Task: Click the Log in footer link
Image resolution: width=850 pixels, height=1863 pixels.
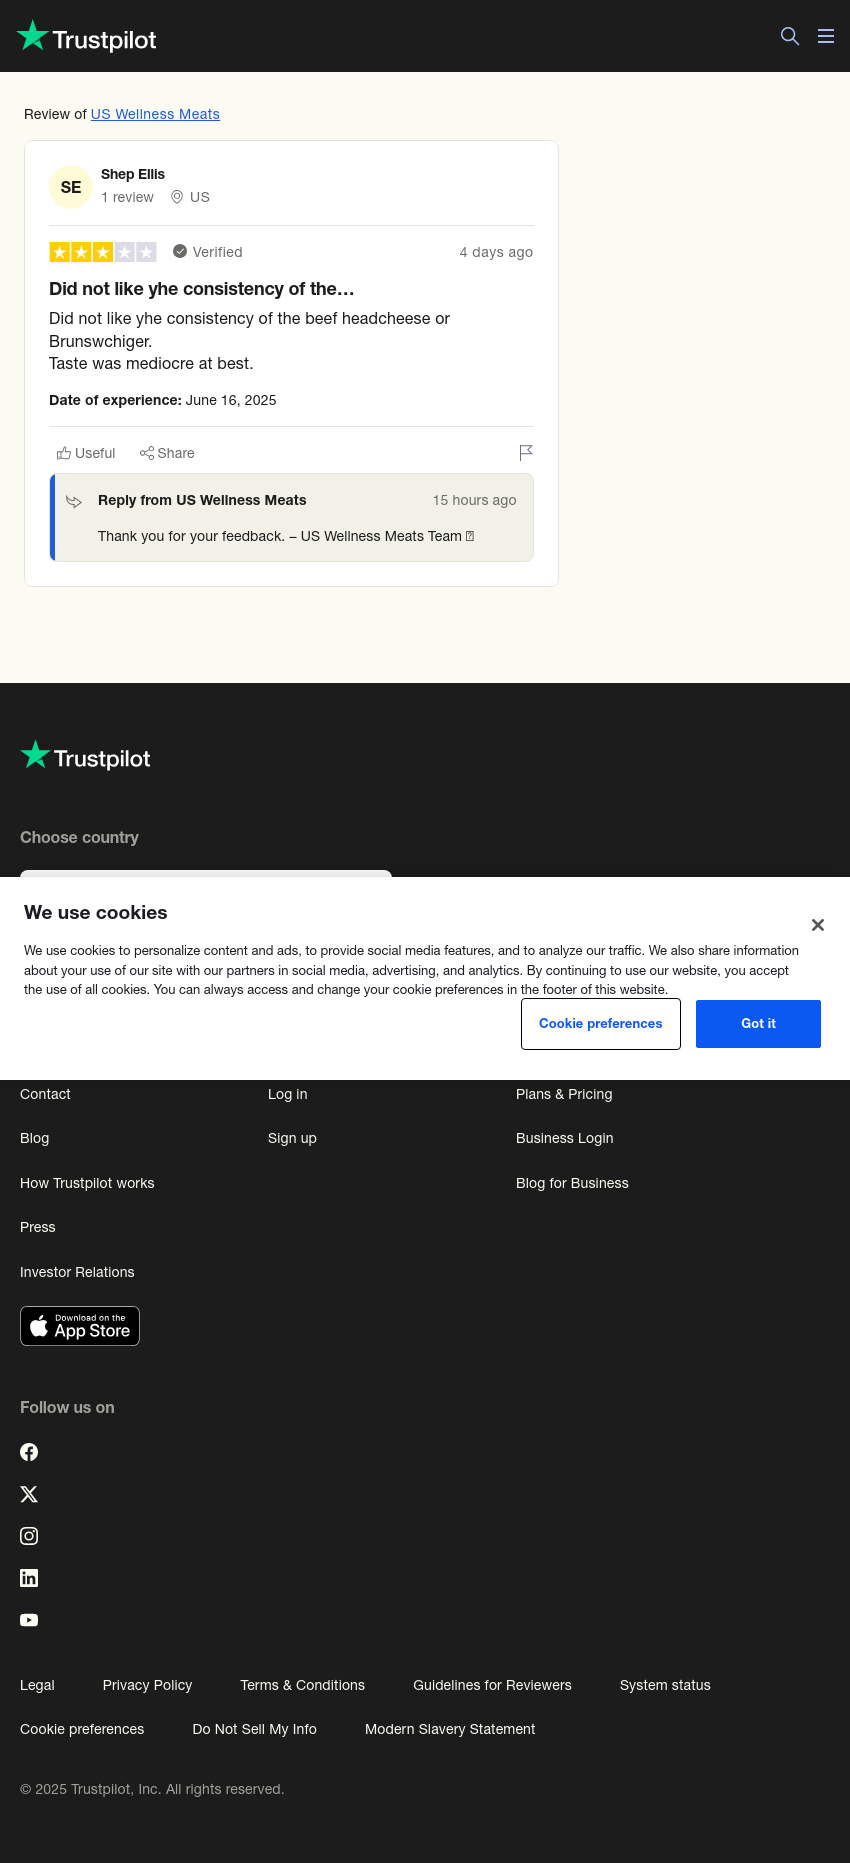Action: (x=288, y=1094)
